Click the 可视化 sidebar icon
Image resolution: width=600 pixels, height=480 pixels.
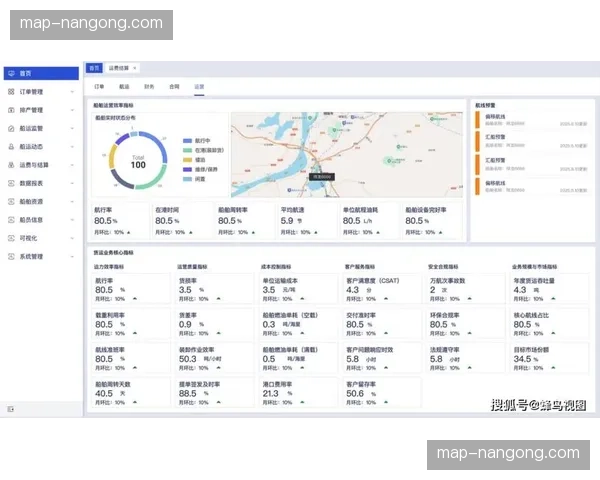point(11,238)
